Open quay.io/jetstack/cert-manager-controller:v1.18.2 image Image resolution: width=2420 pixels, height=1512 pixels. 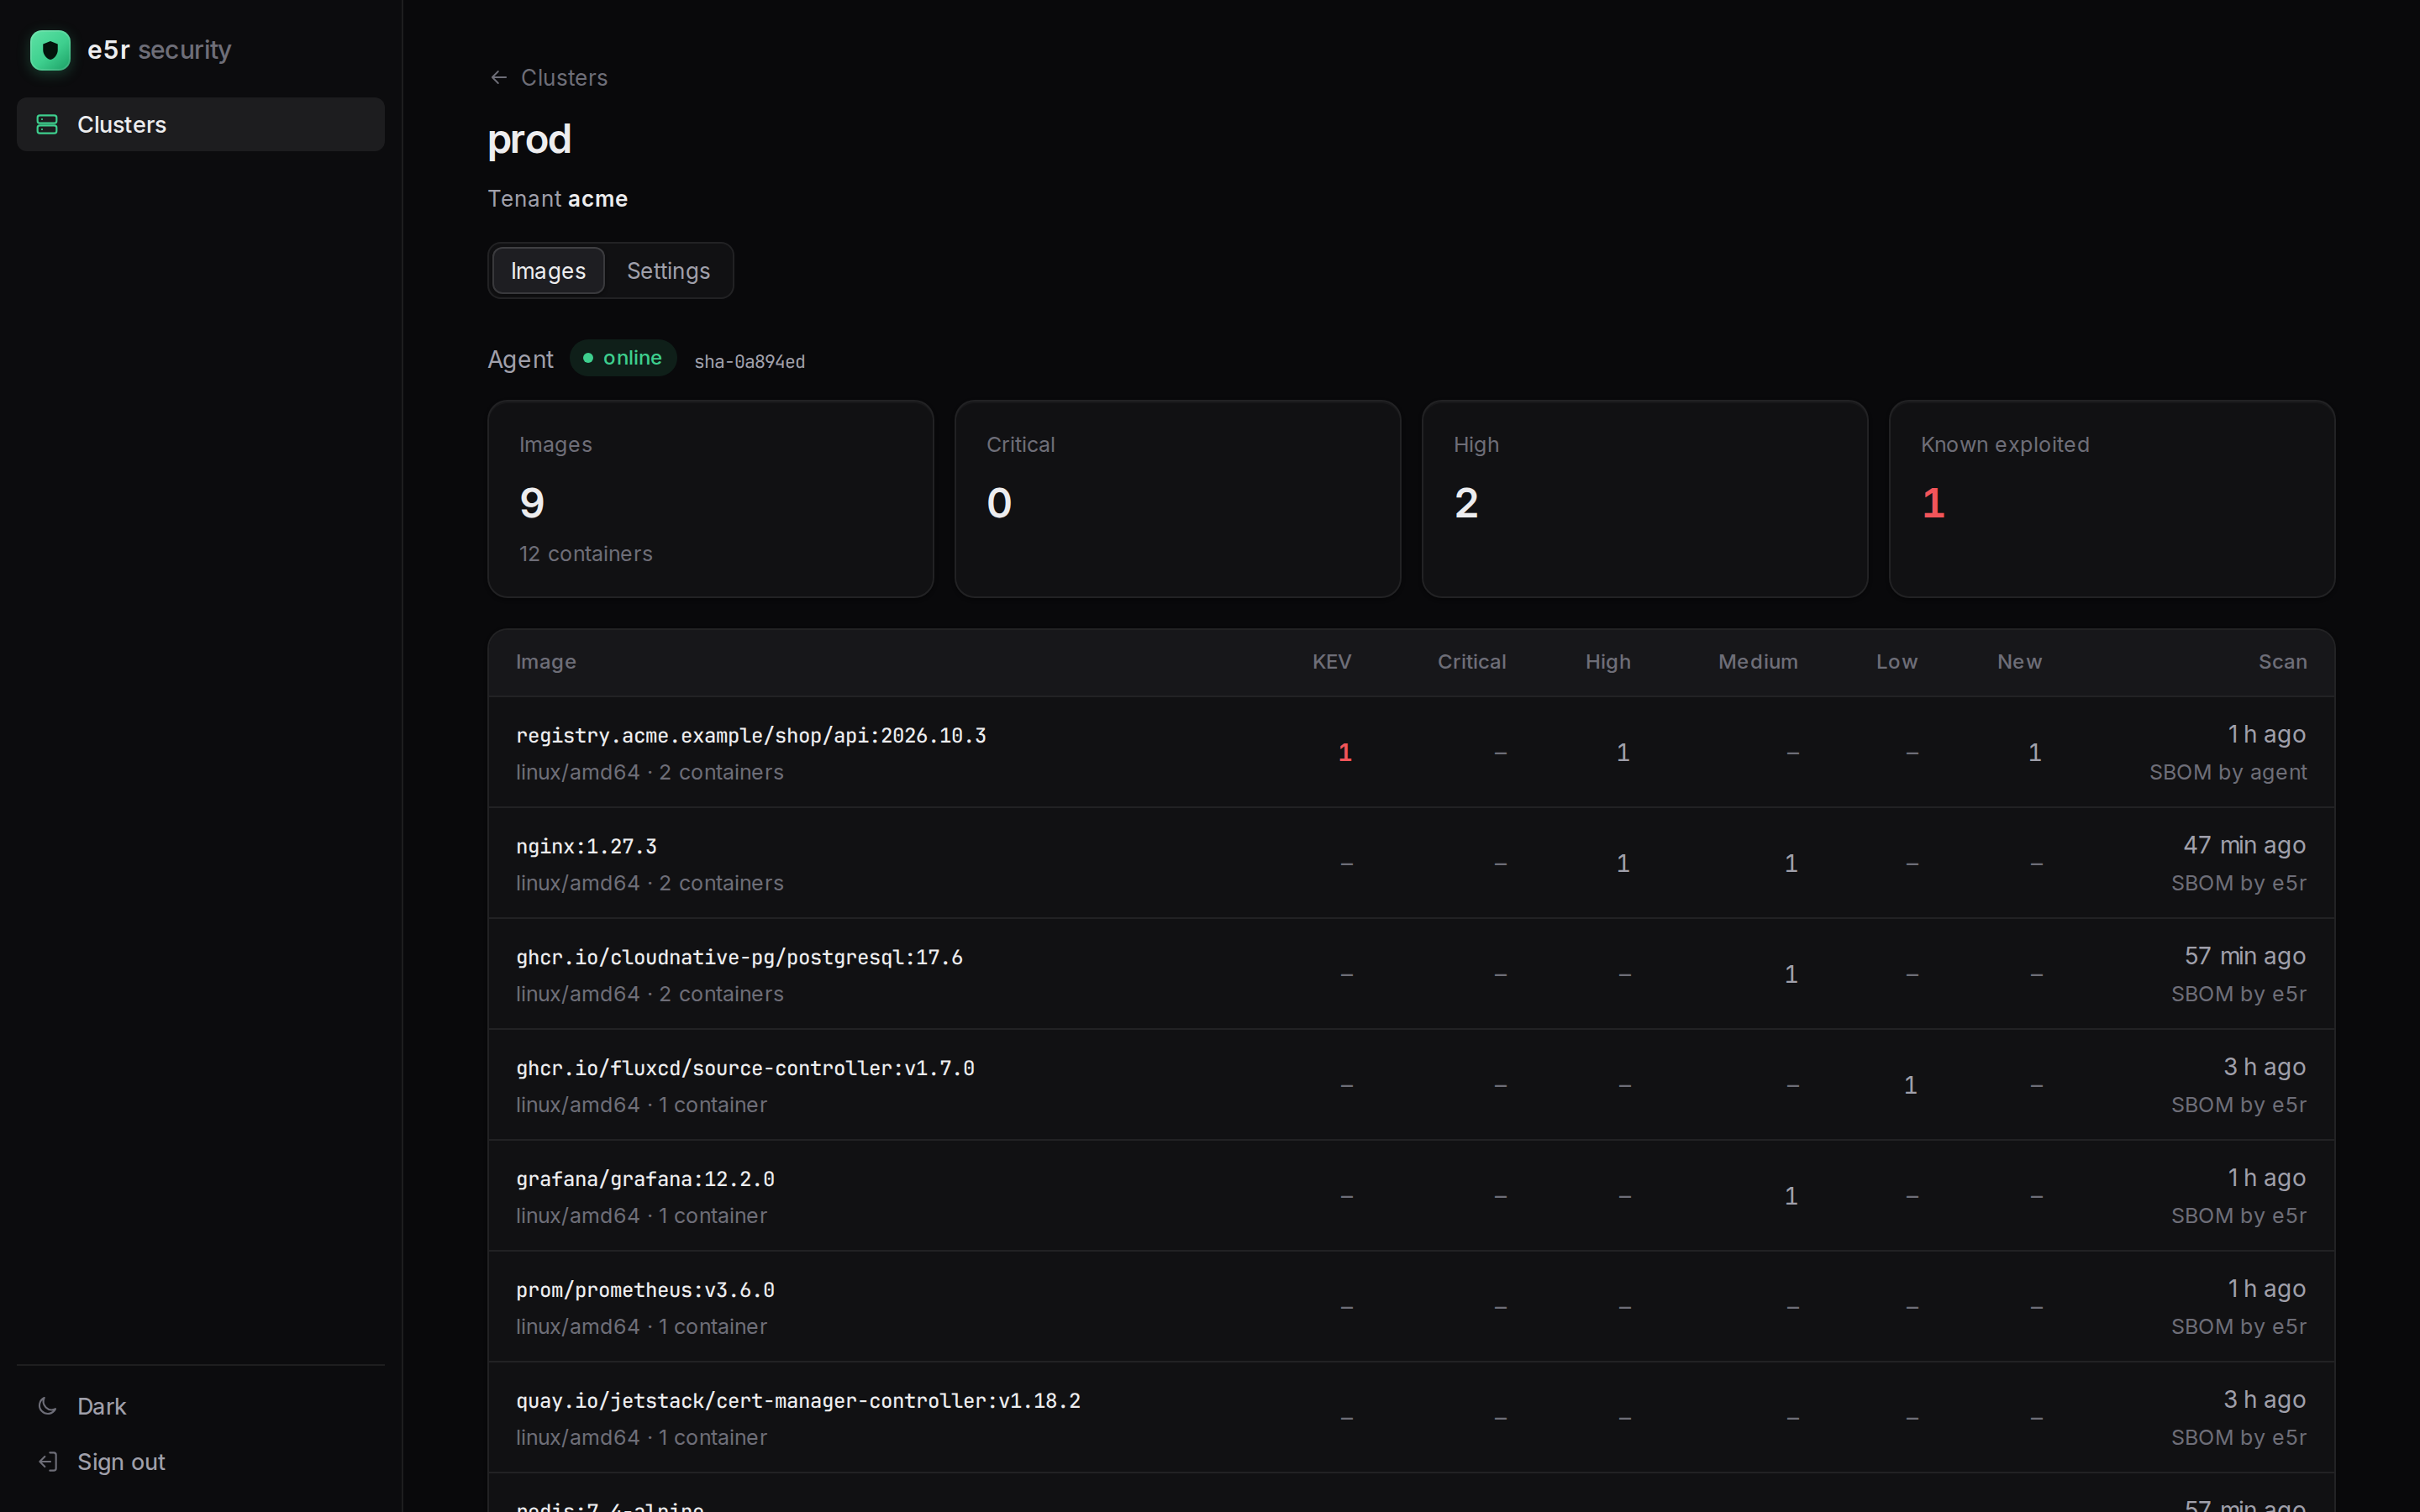pyautogui.click(x=1411, y=1418)
